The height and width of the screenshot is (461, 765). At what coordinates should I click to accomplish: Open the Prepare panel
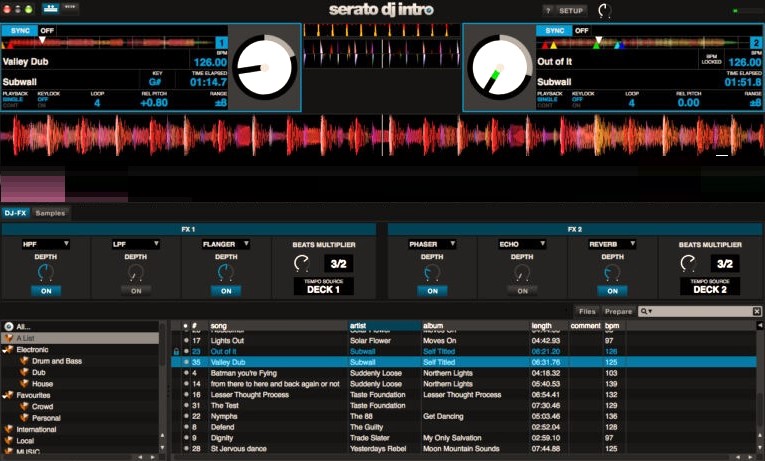tap(618, 311)
